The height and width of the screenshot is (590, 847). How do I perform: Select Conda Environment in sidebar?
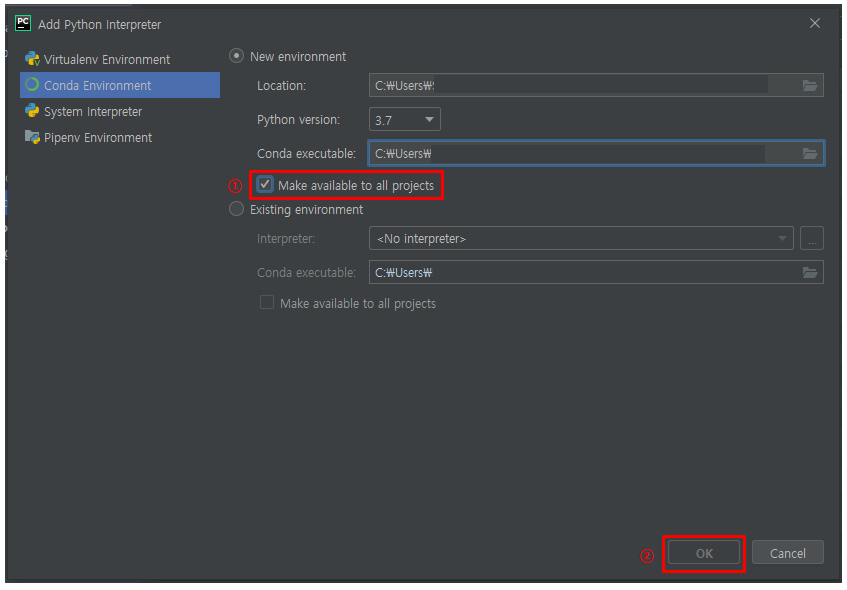pos(120,85)
